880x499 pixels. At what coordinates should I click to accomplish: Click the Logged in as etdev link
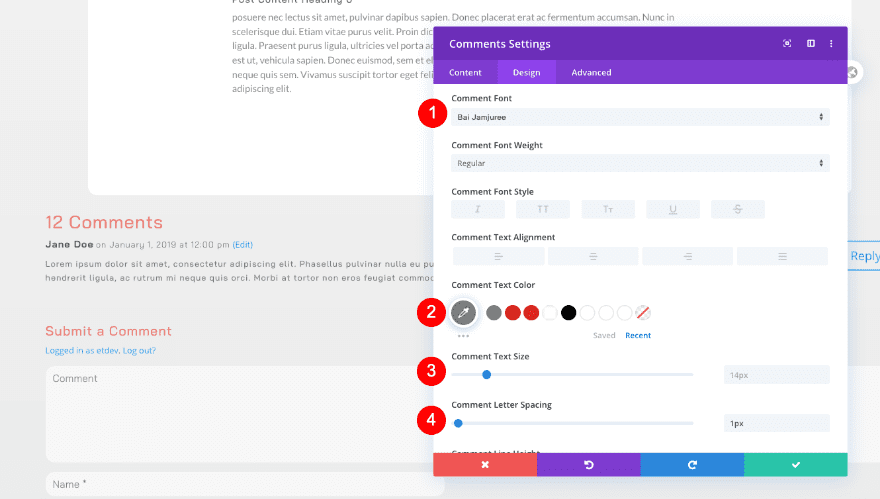coord(82,350)
